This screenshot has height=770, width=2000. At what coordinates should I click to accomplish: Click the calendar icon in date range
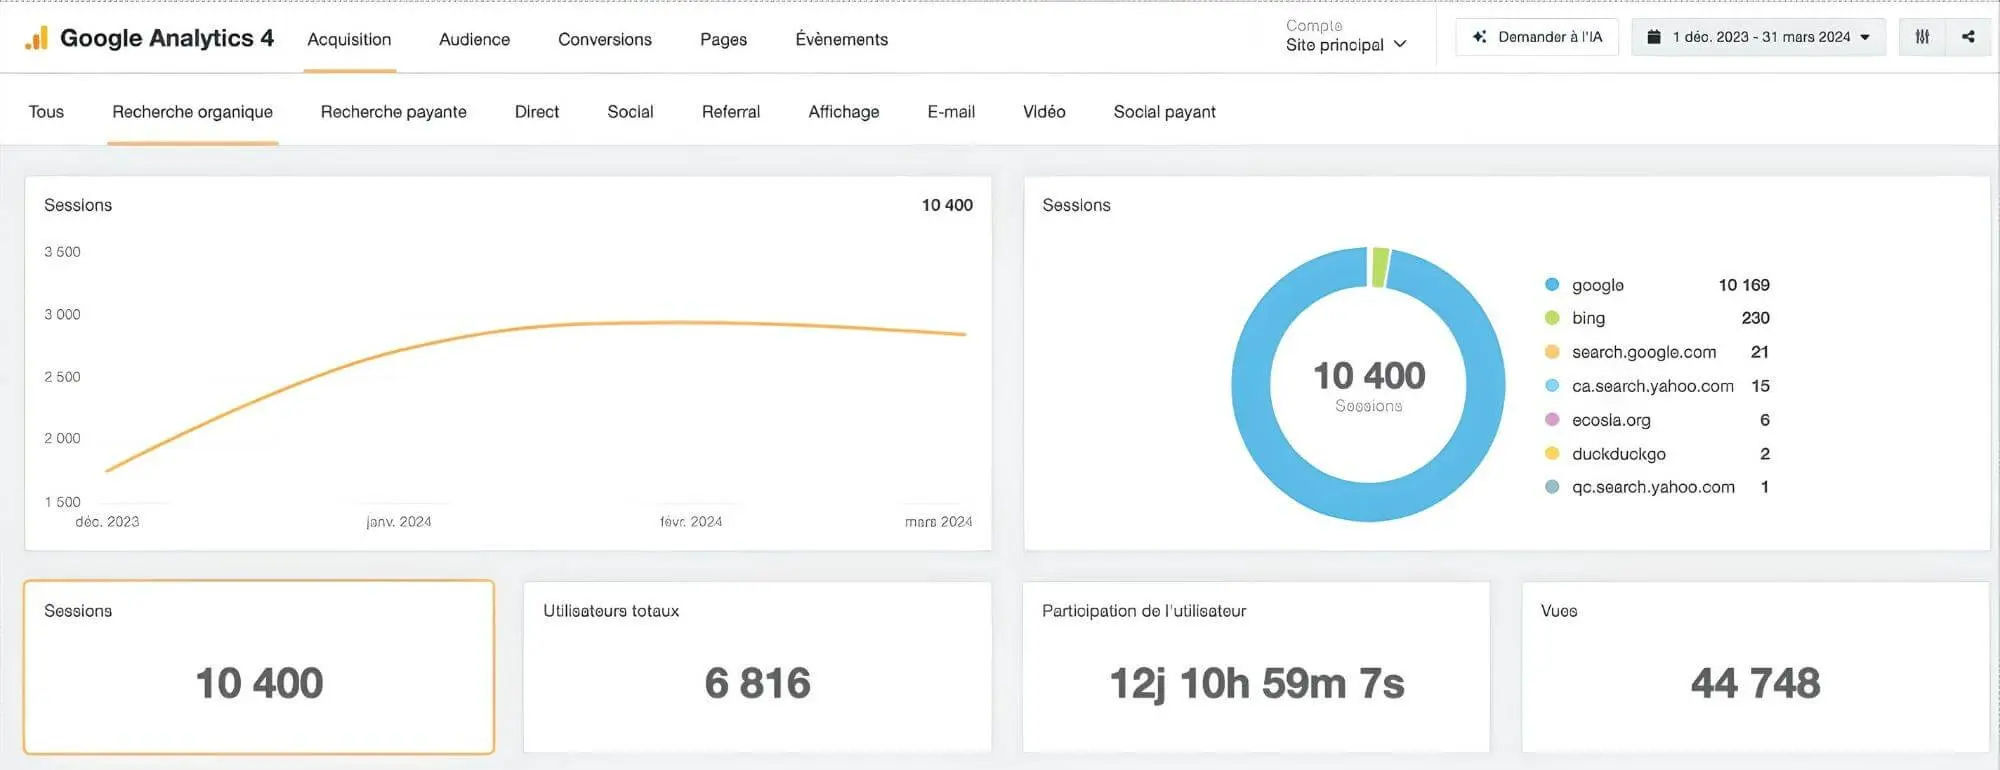coord(1654,37)
